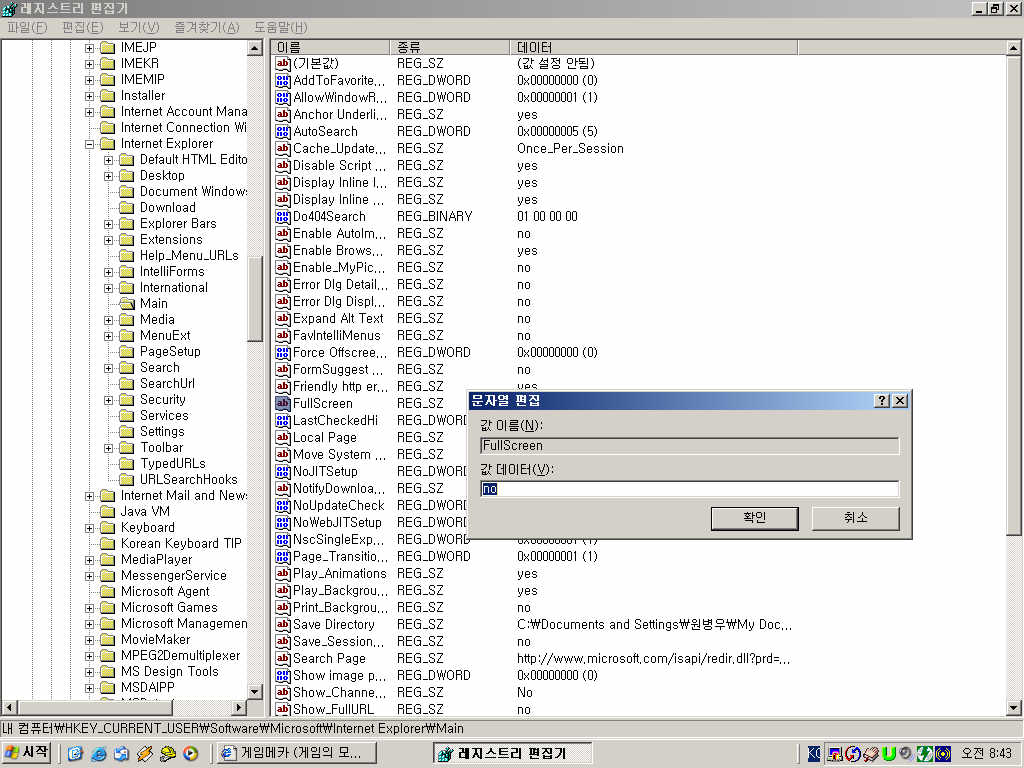Click the 취소 button in dialog

pos(855,518)
